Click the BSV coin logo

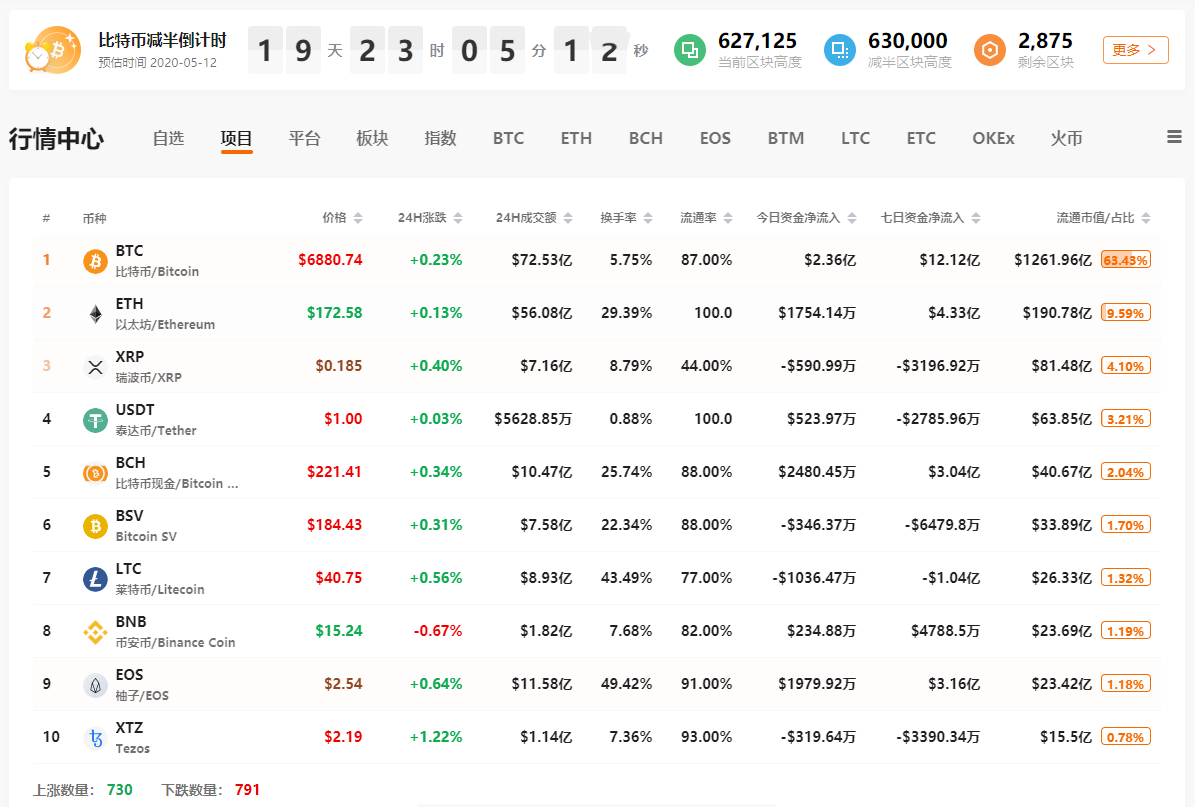95,526
